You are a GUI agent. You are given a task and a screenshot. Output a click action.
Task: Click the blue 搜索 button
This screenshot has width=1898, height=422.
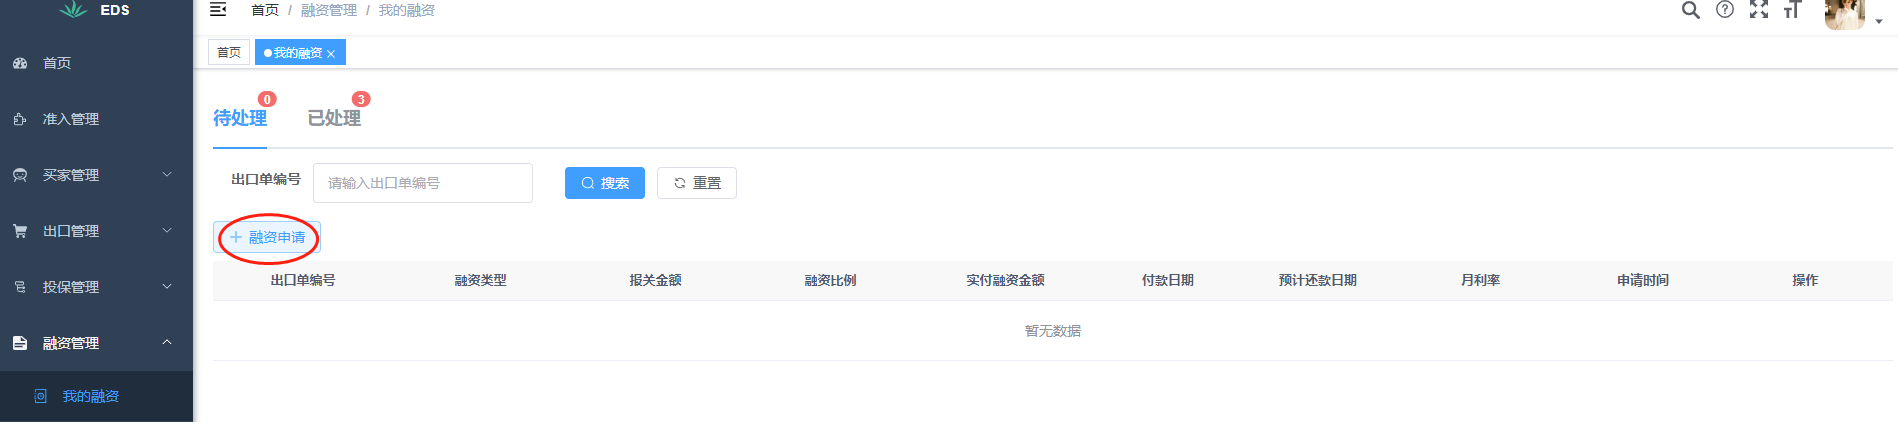pos(605,183)
